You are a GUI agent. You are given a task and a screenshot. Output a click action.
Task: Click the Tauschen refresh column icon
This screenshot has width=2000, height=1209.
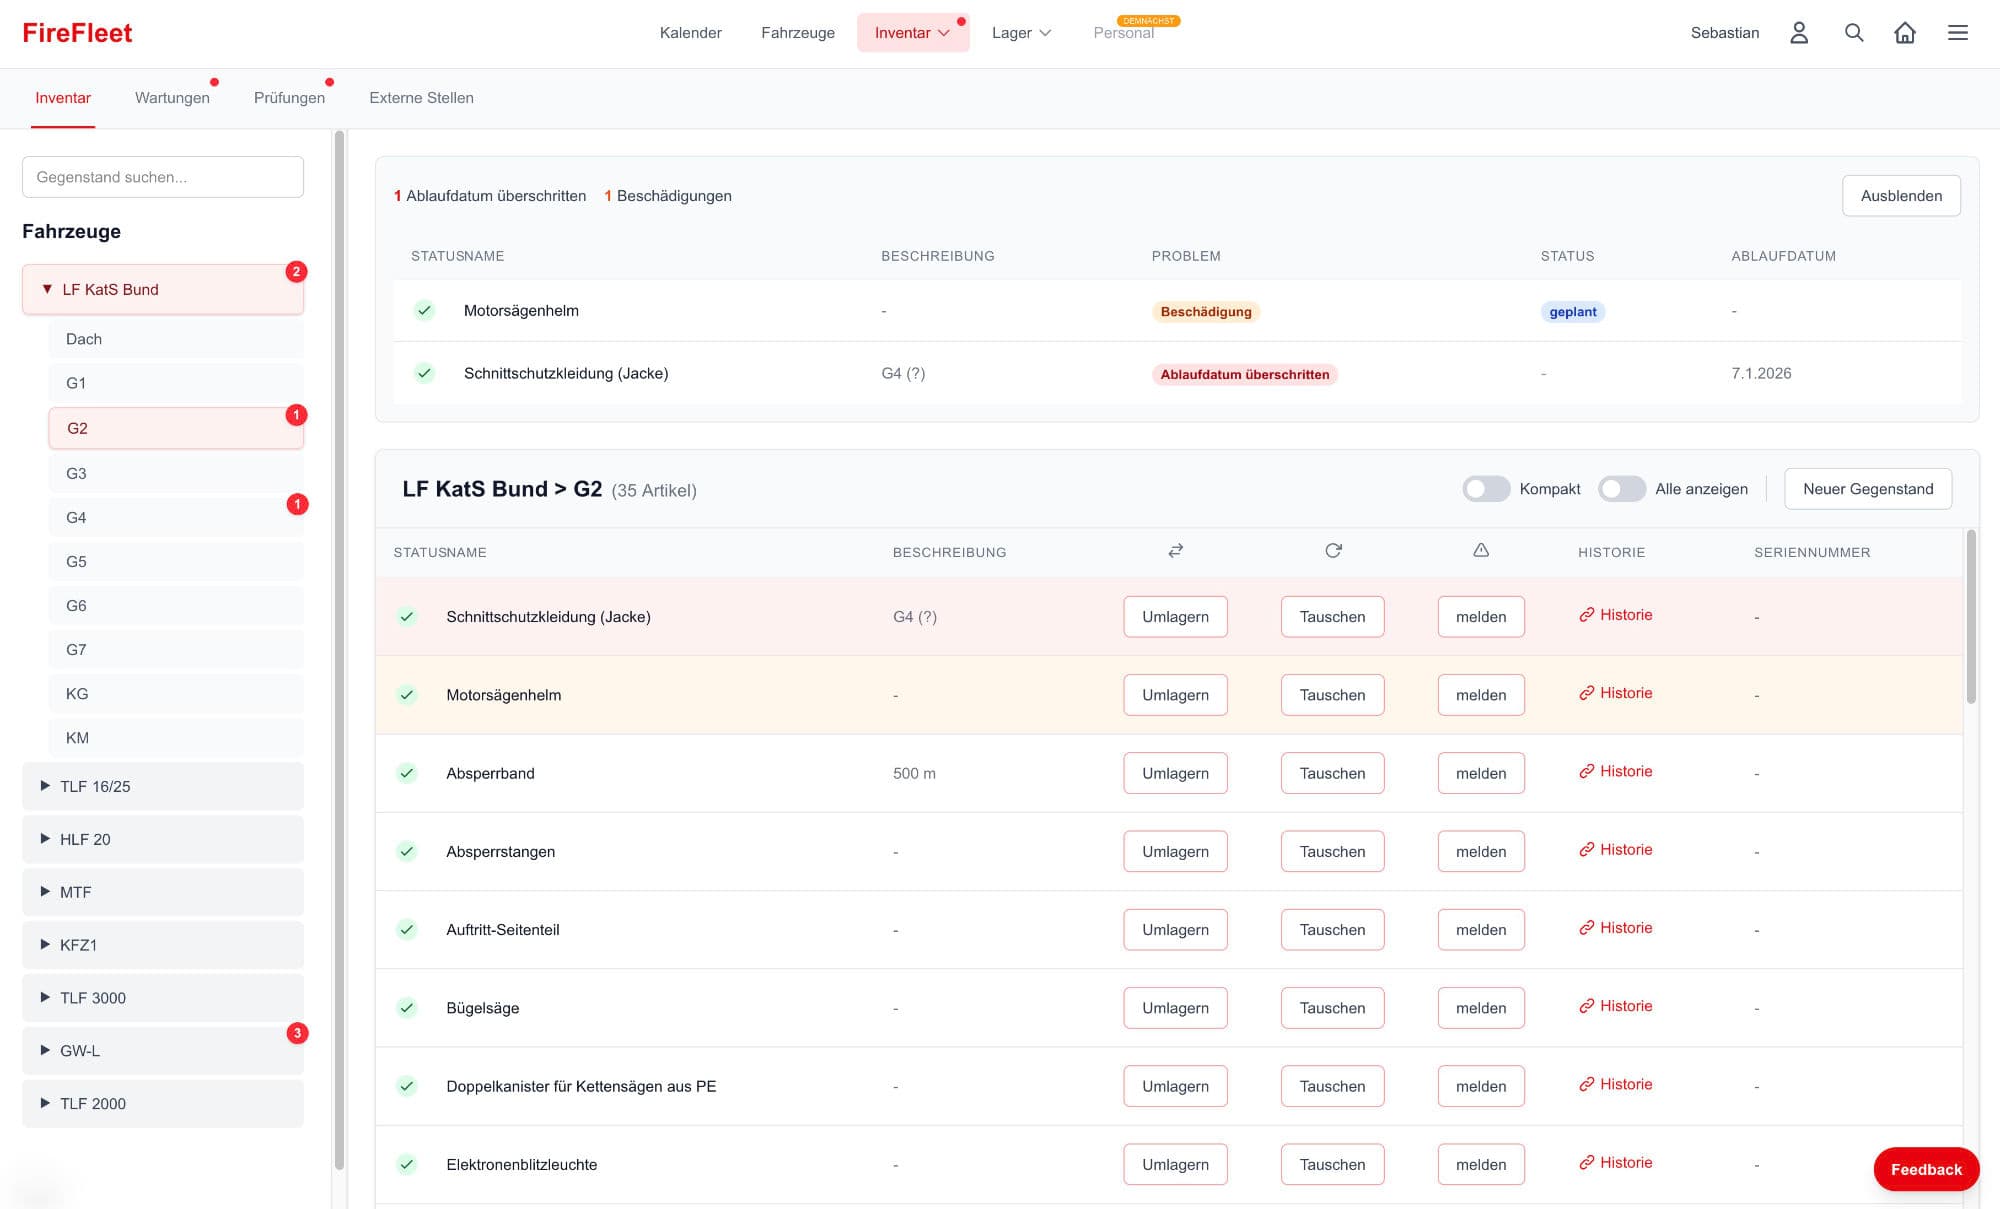pyautogui.click(x=1333, y=551)
